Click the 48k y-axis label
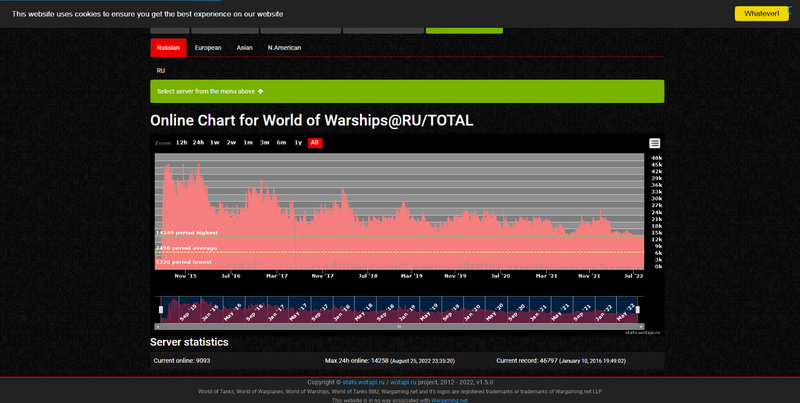Viewport: 800px width, 403px height. pyautogui.click(x=657, y=158)
